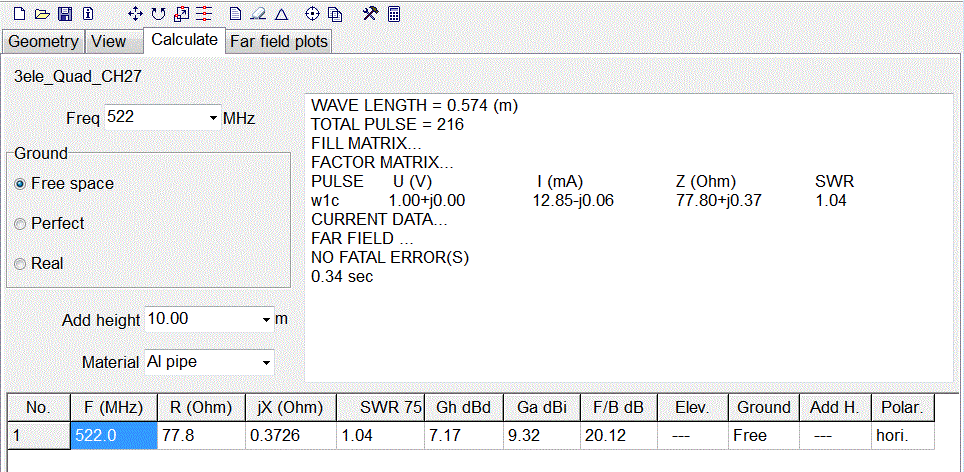Switch to the Geometry tab
964x472 pixels.
(x=43, y=41)
